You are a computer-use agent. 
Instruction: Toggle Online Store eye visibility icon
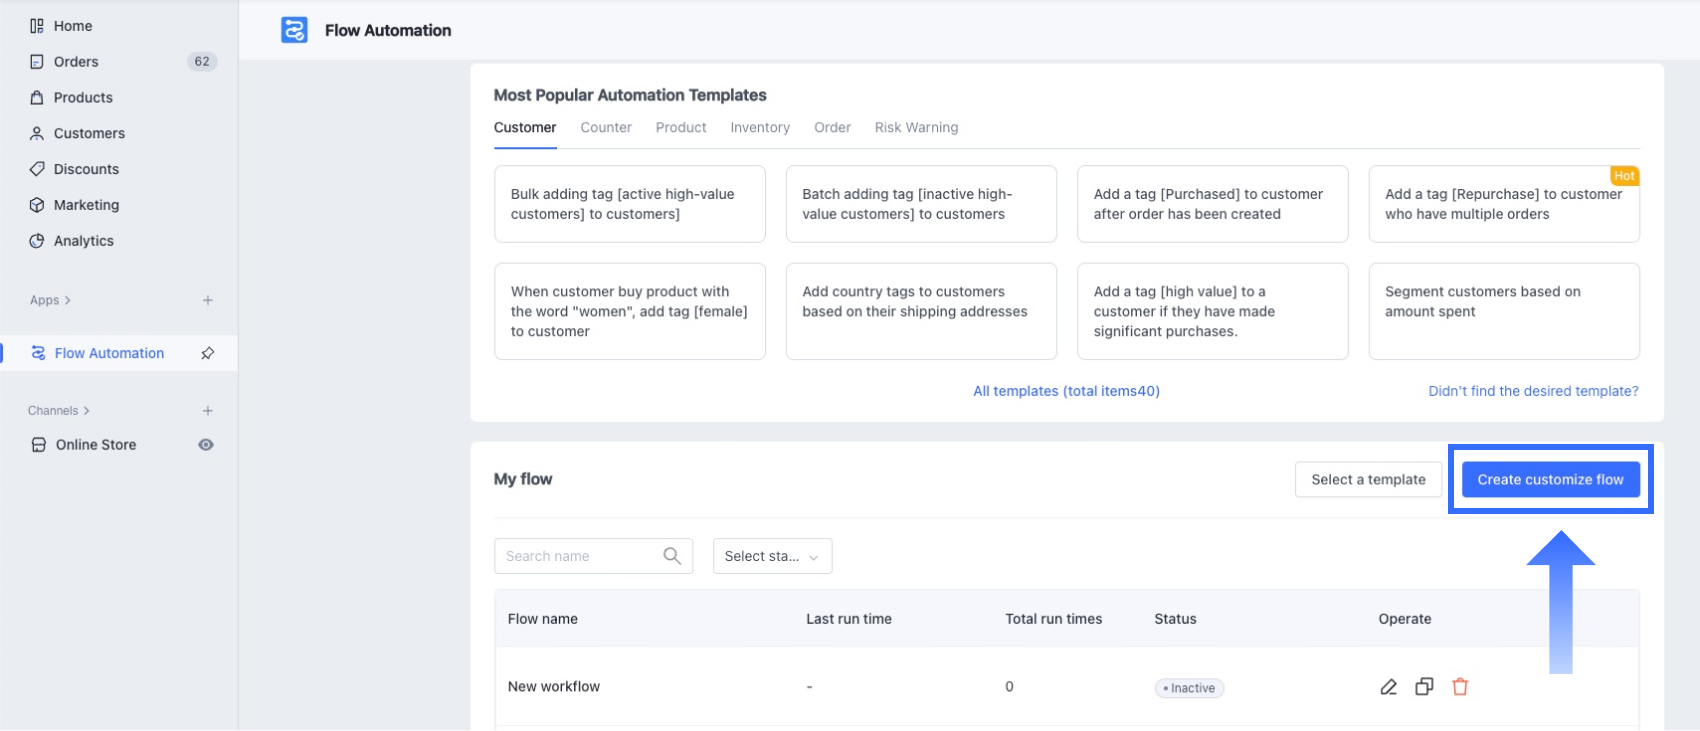point(206,445)
